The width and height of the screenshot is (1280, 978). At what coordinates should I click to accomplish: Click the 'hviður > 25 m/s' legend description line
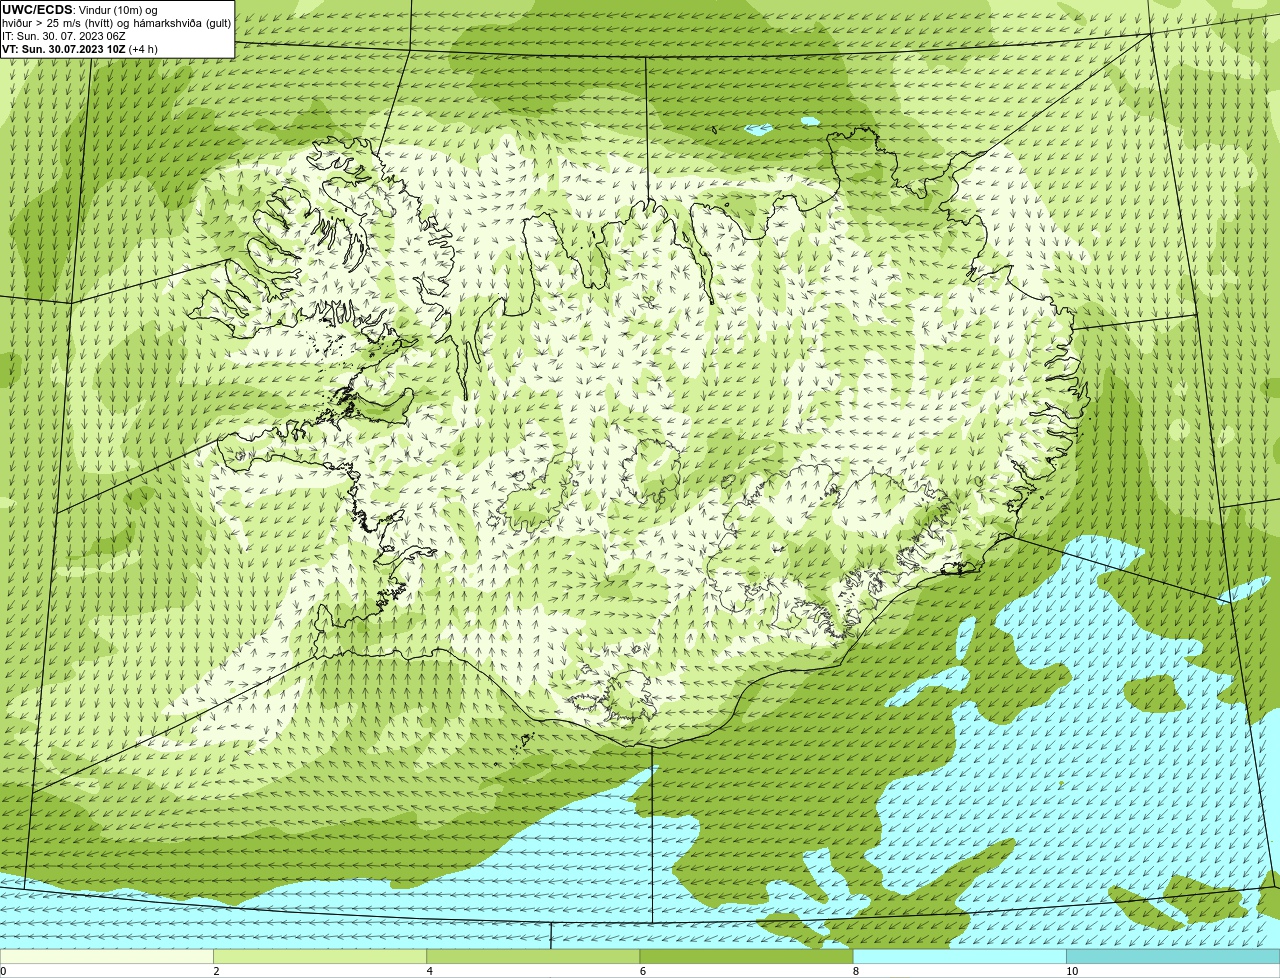[116, 23]
